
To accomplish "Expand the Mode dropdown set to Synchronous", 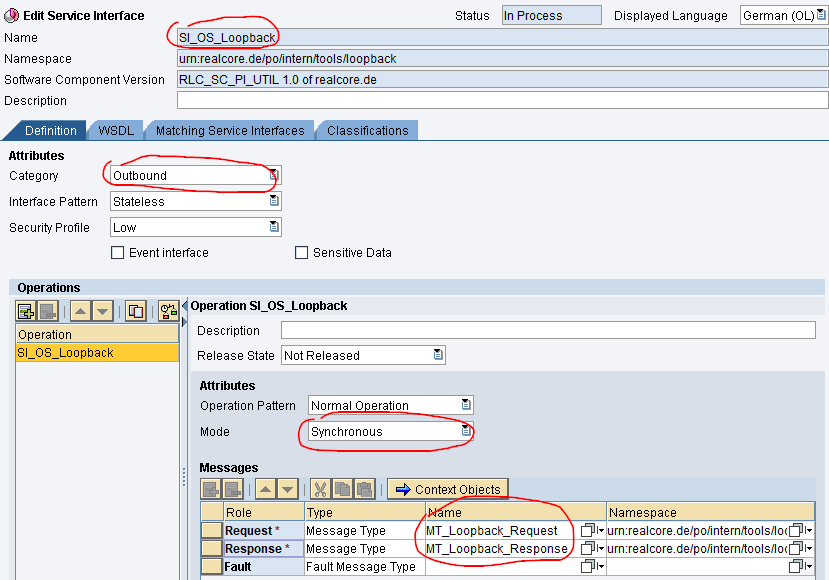I will [x=465, y=431].
